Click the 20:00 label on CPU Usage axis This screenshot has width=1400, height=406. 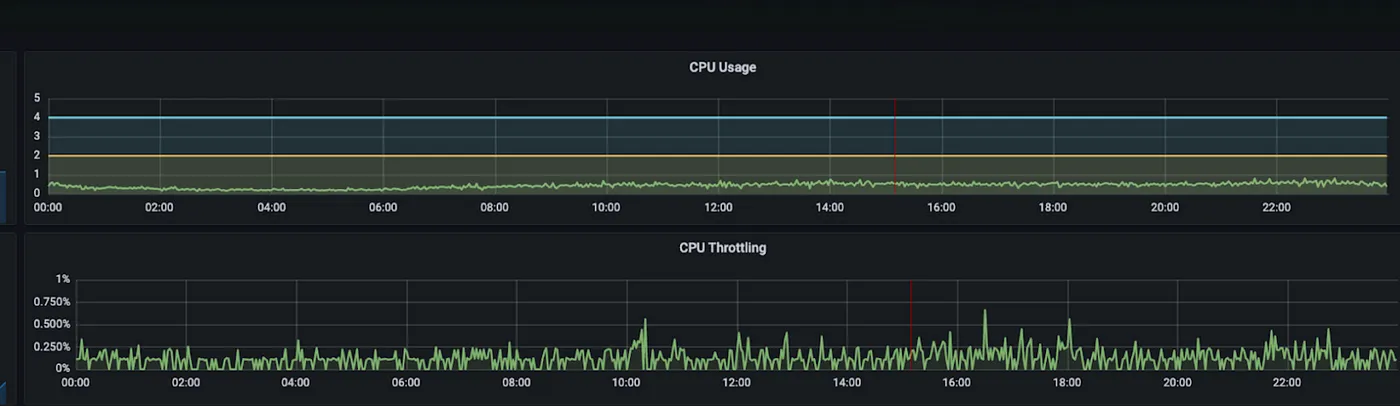point(1165,208)
